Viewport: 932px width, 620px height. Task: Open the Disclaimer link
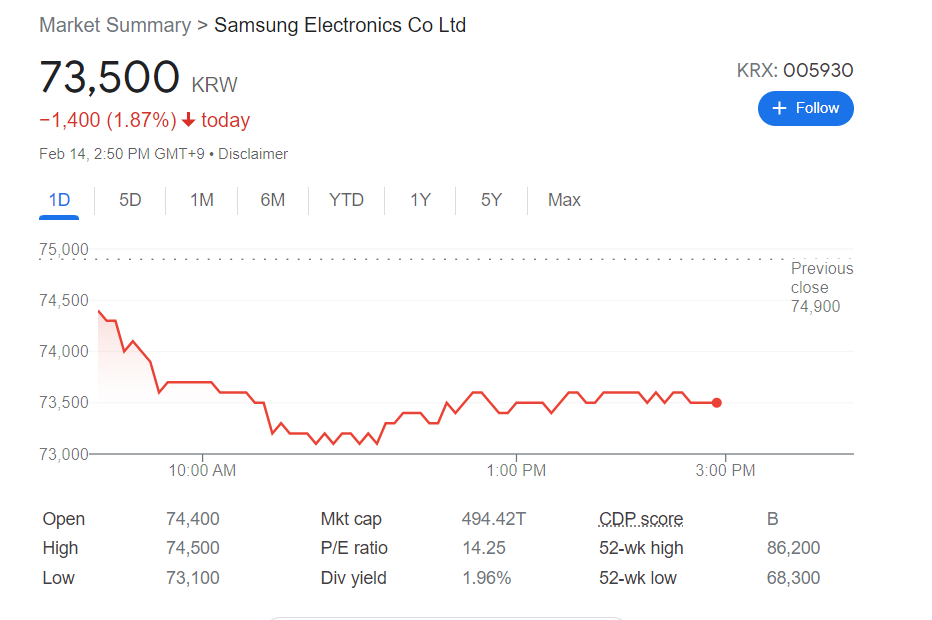(253, 154)
